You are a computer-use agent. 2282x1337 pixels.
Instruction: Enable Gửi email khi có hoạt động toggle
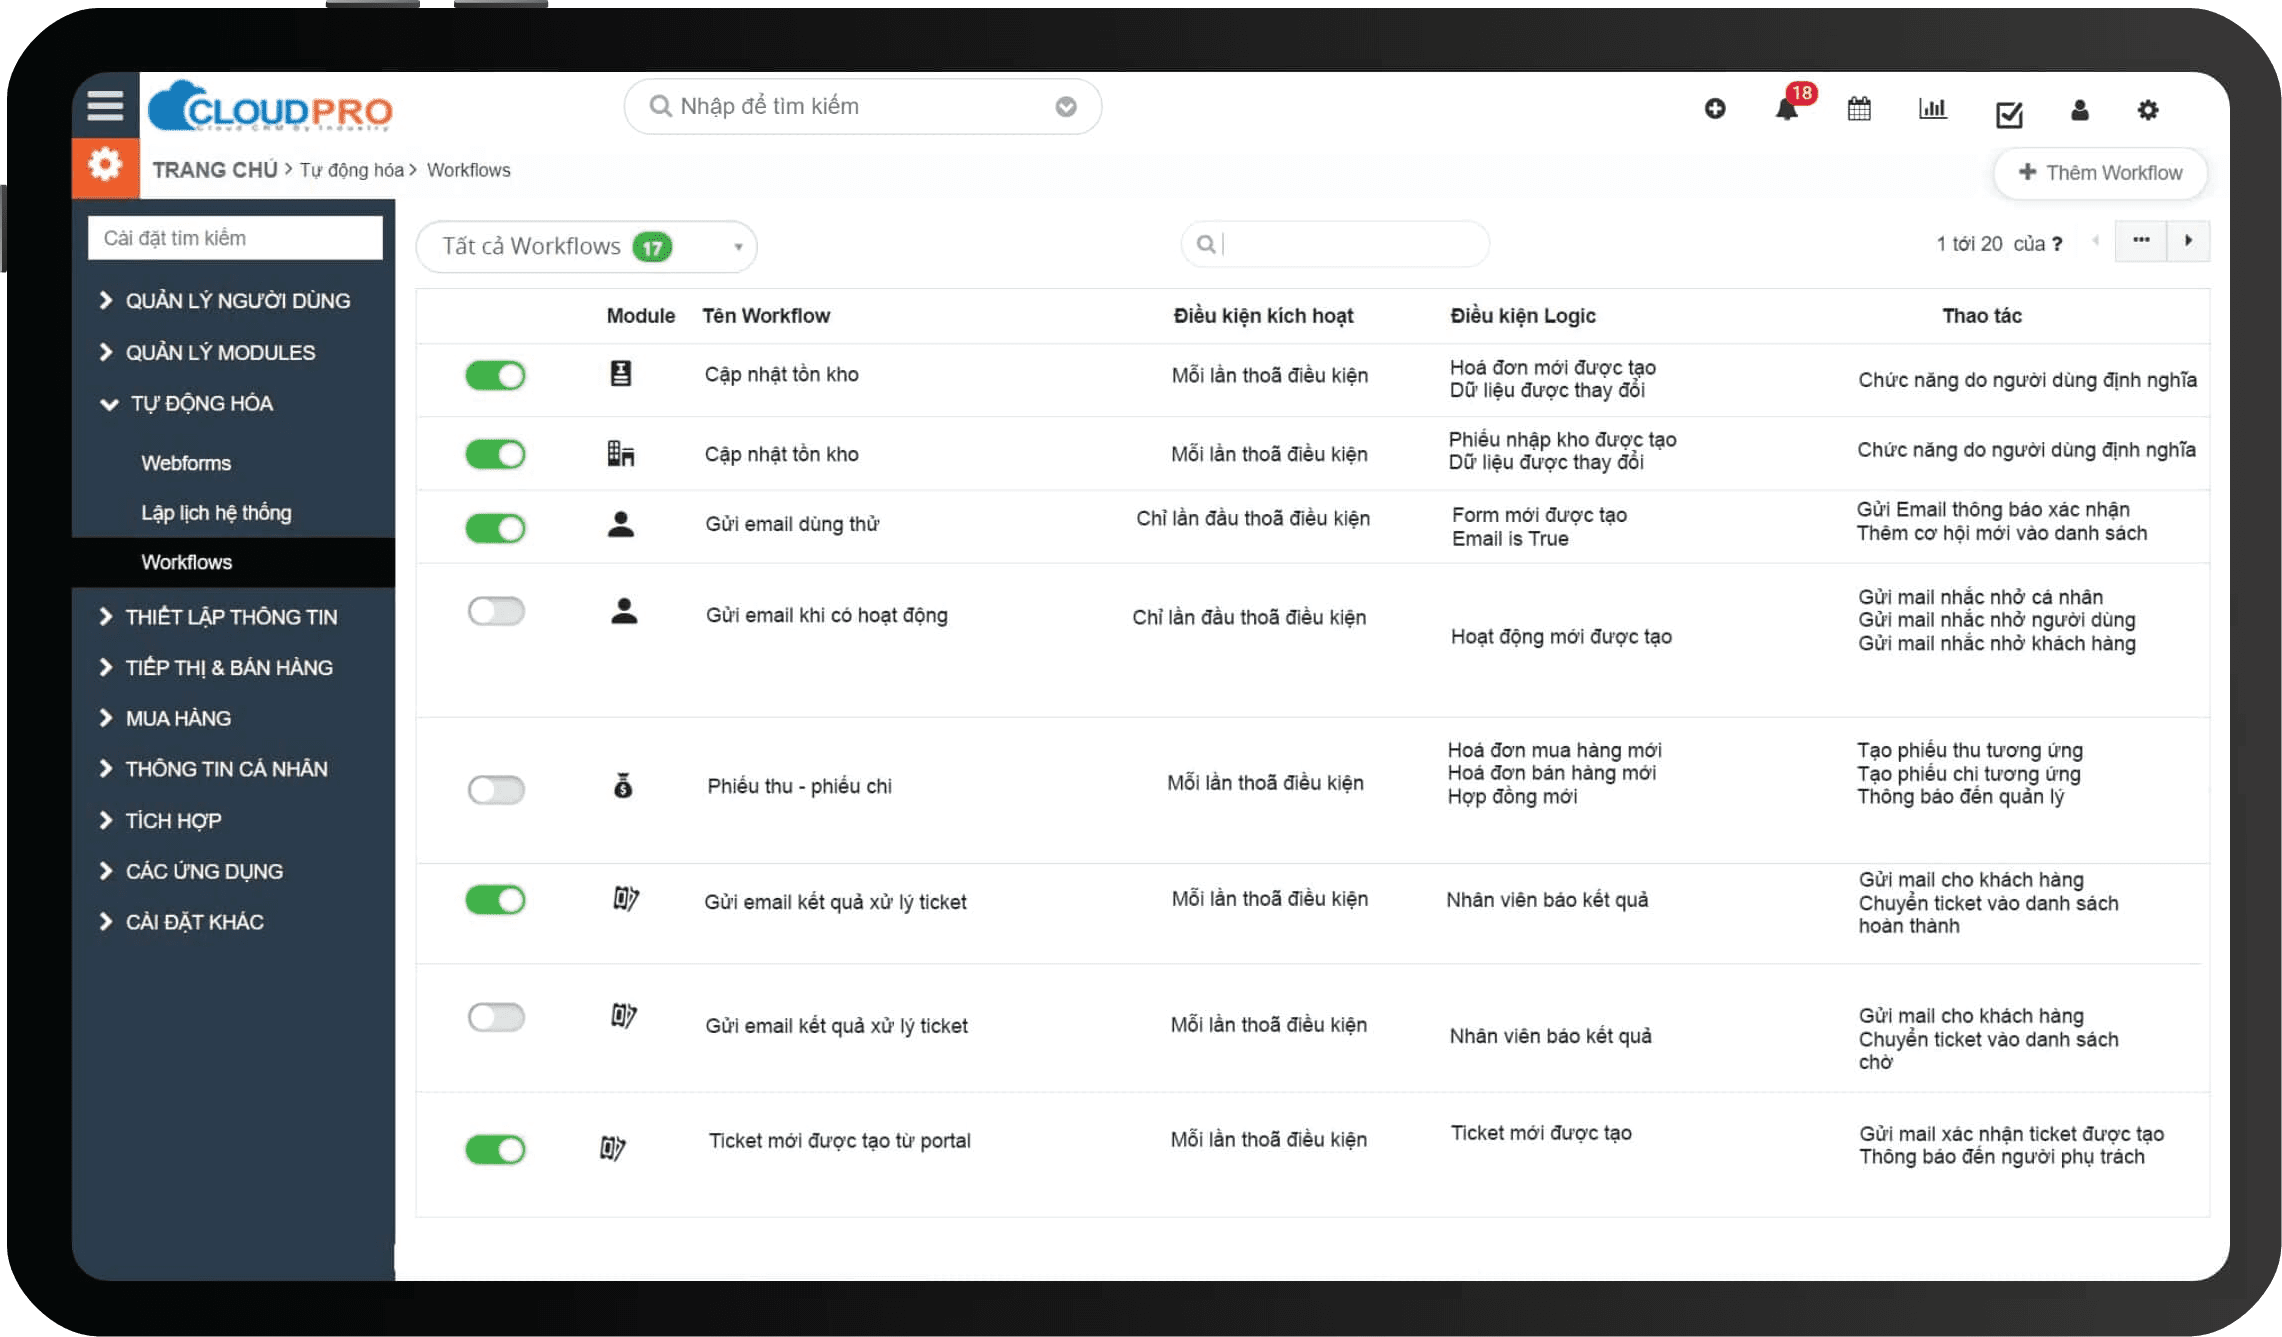coord(495,611)
